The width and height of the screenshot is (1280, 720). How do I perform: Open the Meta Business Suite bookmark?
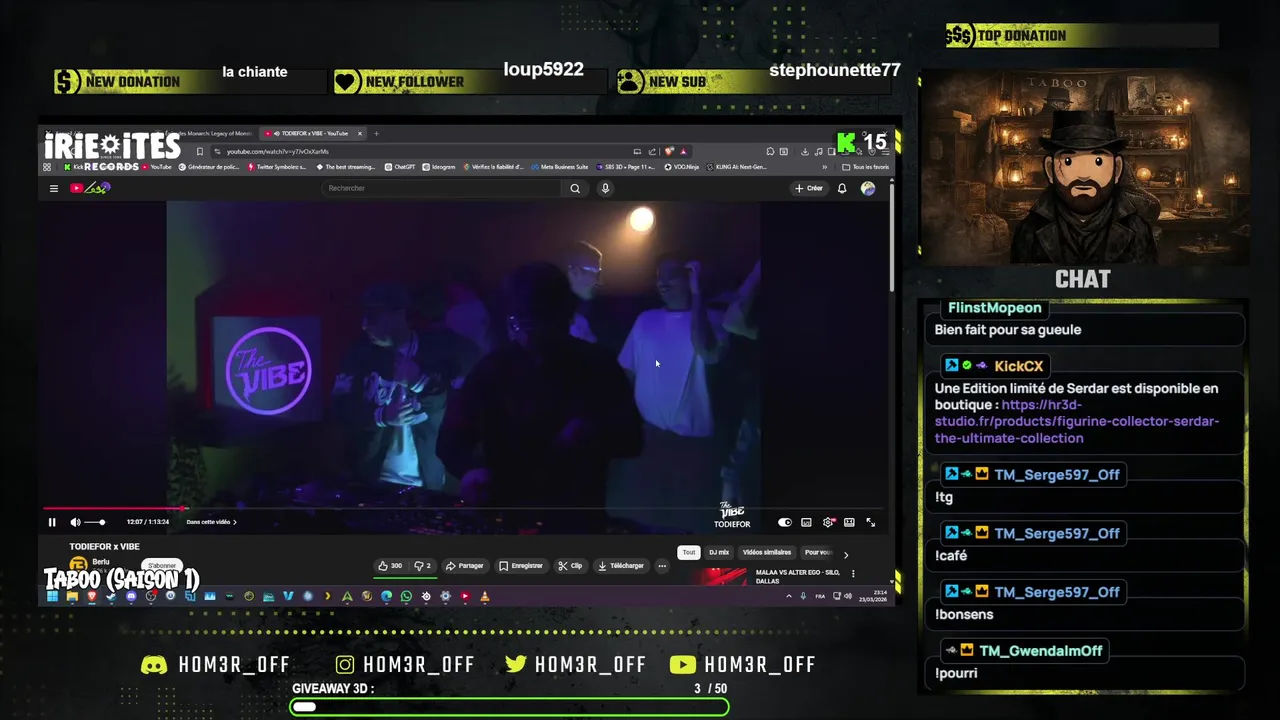(x=559, y=167)
